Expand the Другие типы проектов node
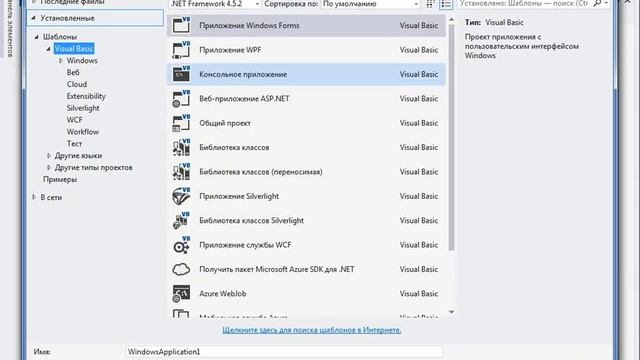 tap(49, 167)
